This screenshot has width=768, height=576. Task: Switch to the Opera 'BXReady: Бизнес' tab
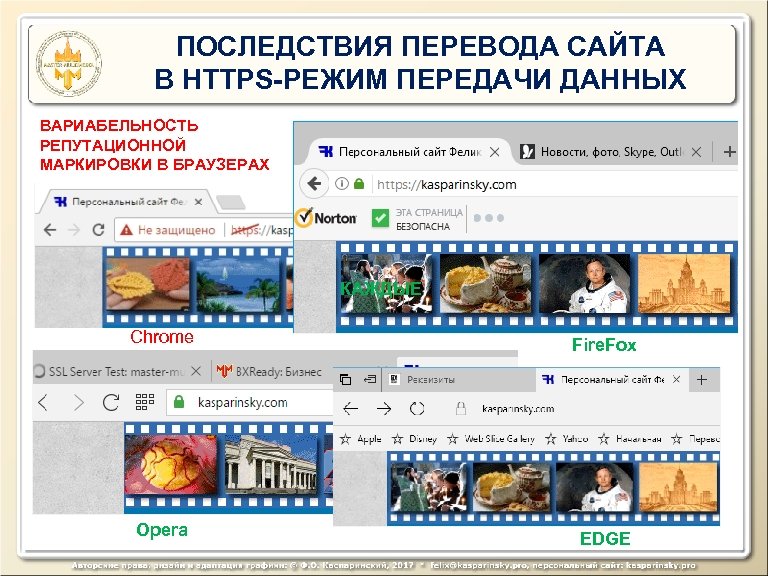click(269, 372)
